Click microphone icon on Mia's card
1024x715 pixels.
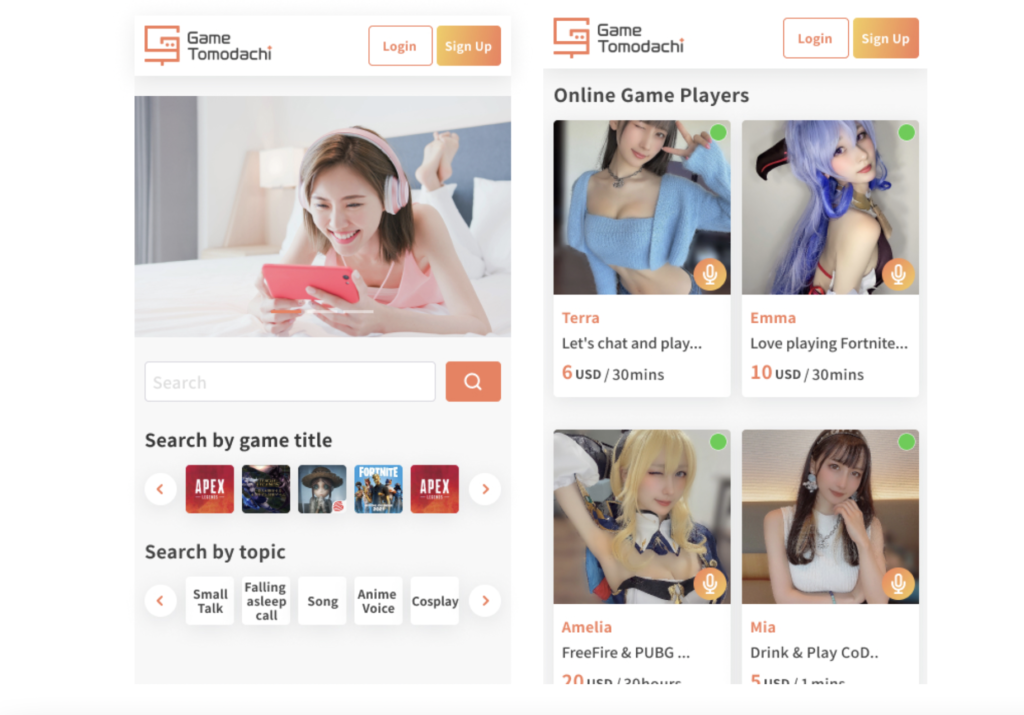point(898,583)
